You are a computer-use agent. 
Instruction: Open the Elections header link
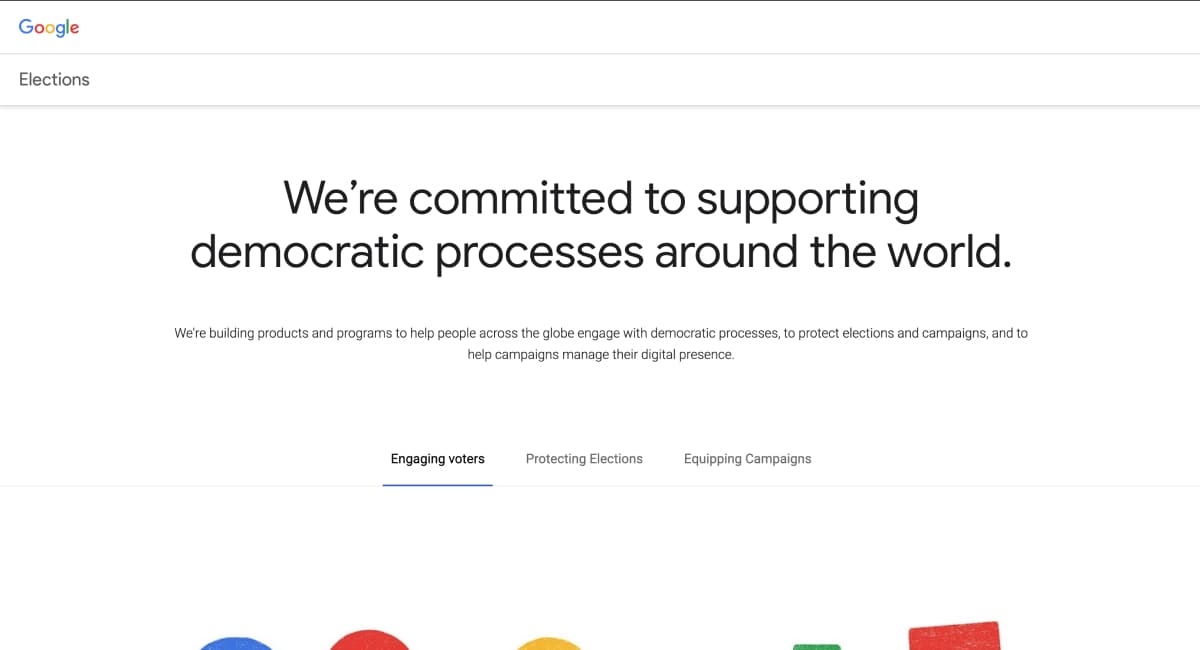(54, 80)
